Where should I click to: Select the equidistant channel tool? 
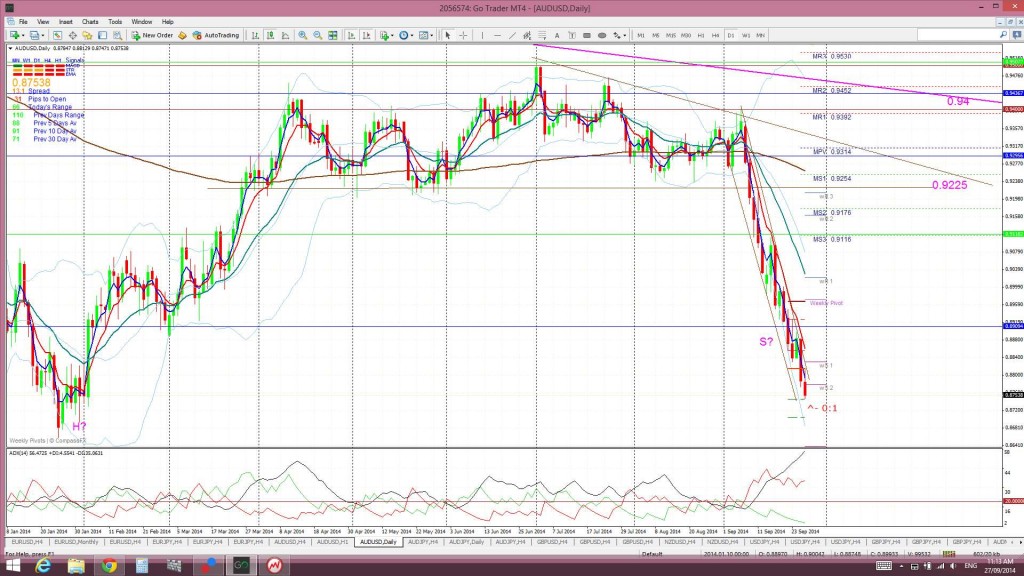pos(527,35)
